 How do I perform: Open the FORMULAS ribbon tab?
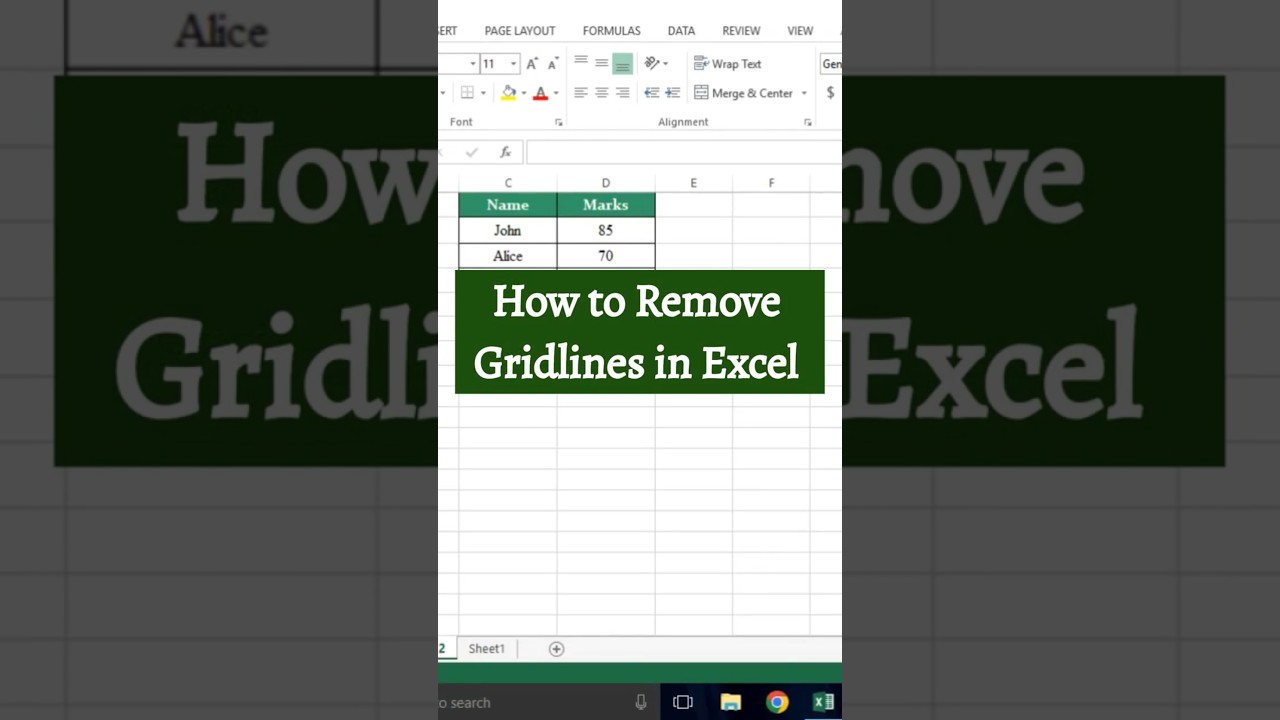pos(612,31)
